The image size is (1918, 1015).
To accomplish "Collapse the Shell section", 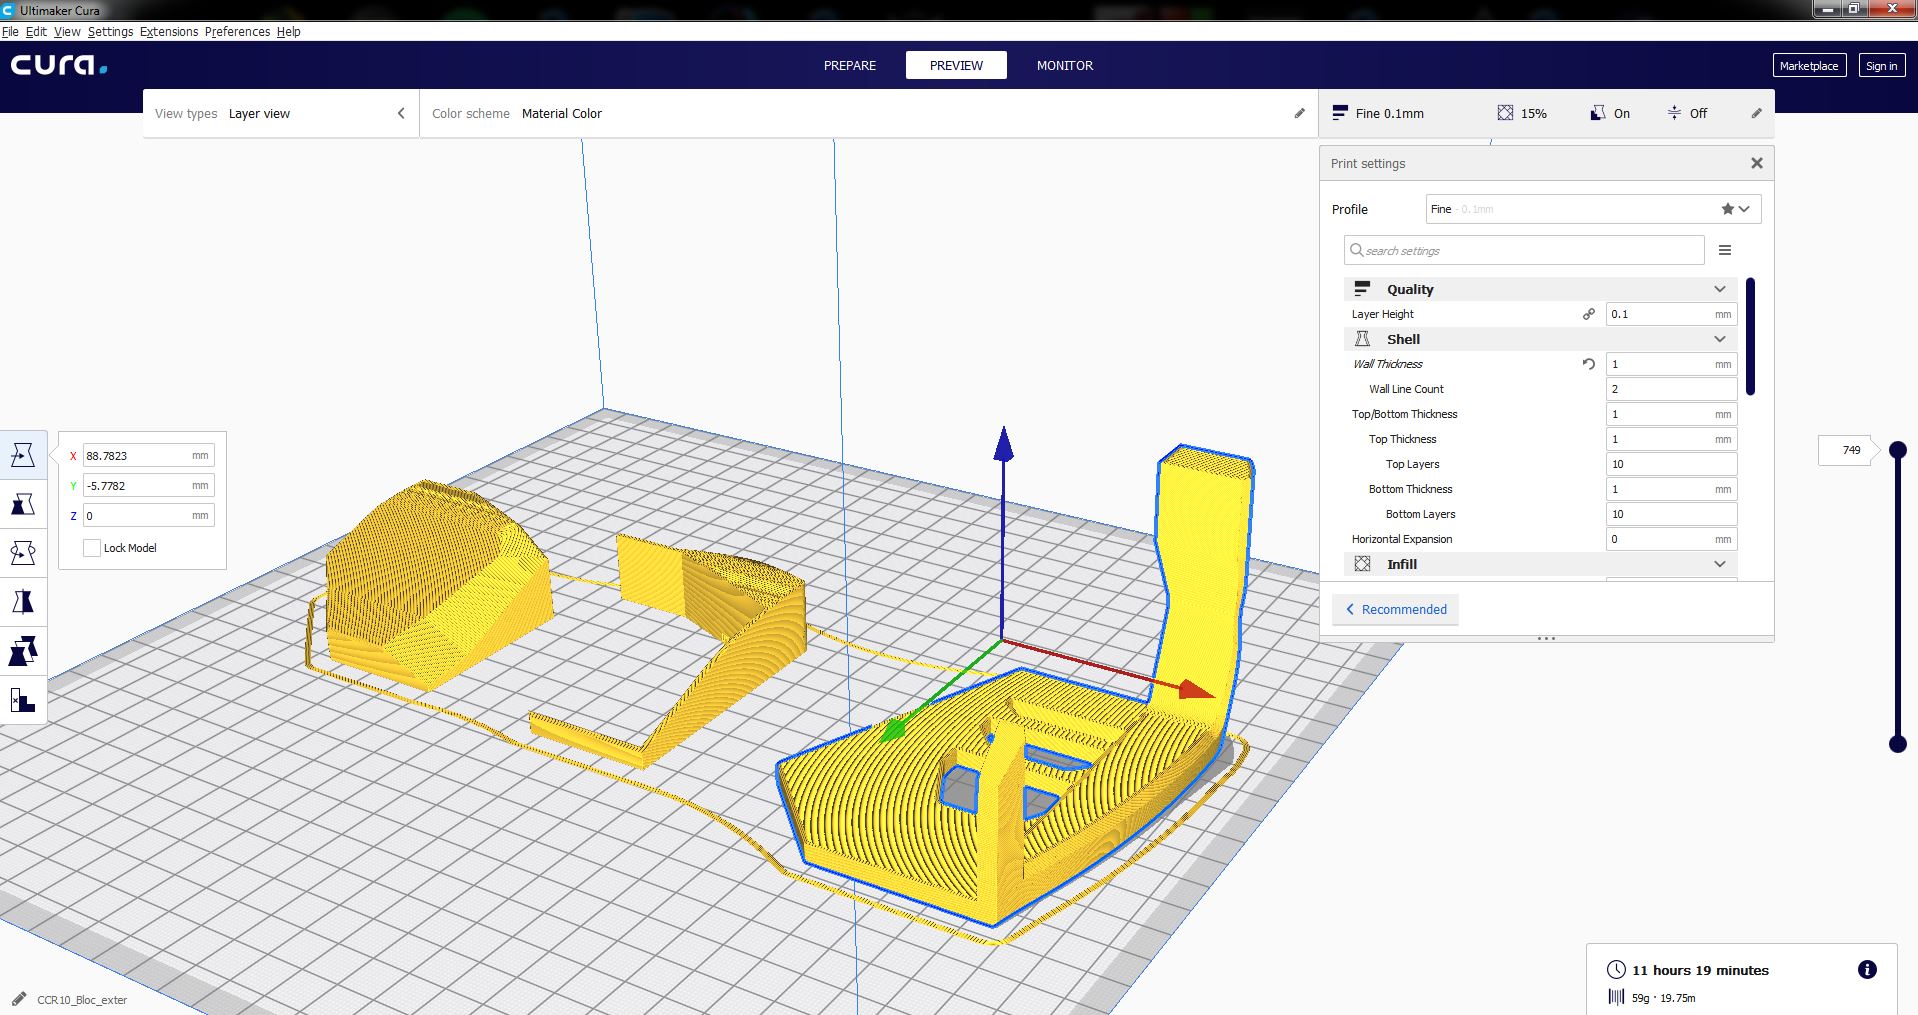I will point(1720,339).
